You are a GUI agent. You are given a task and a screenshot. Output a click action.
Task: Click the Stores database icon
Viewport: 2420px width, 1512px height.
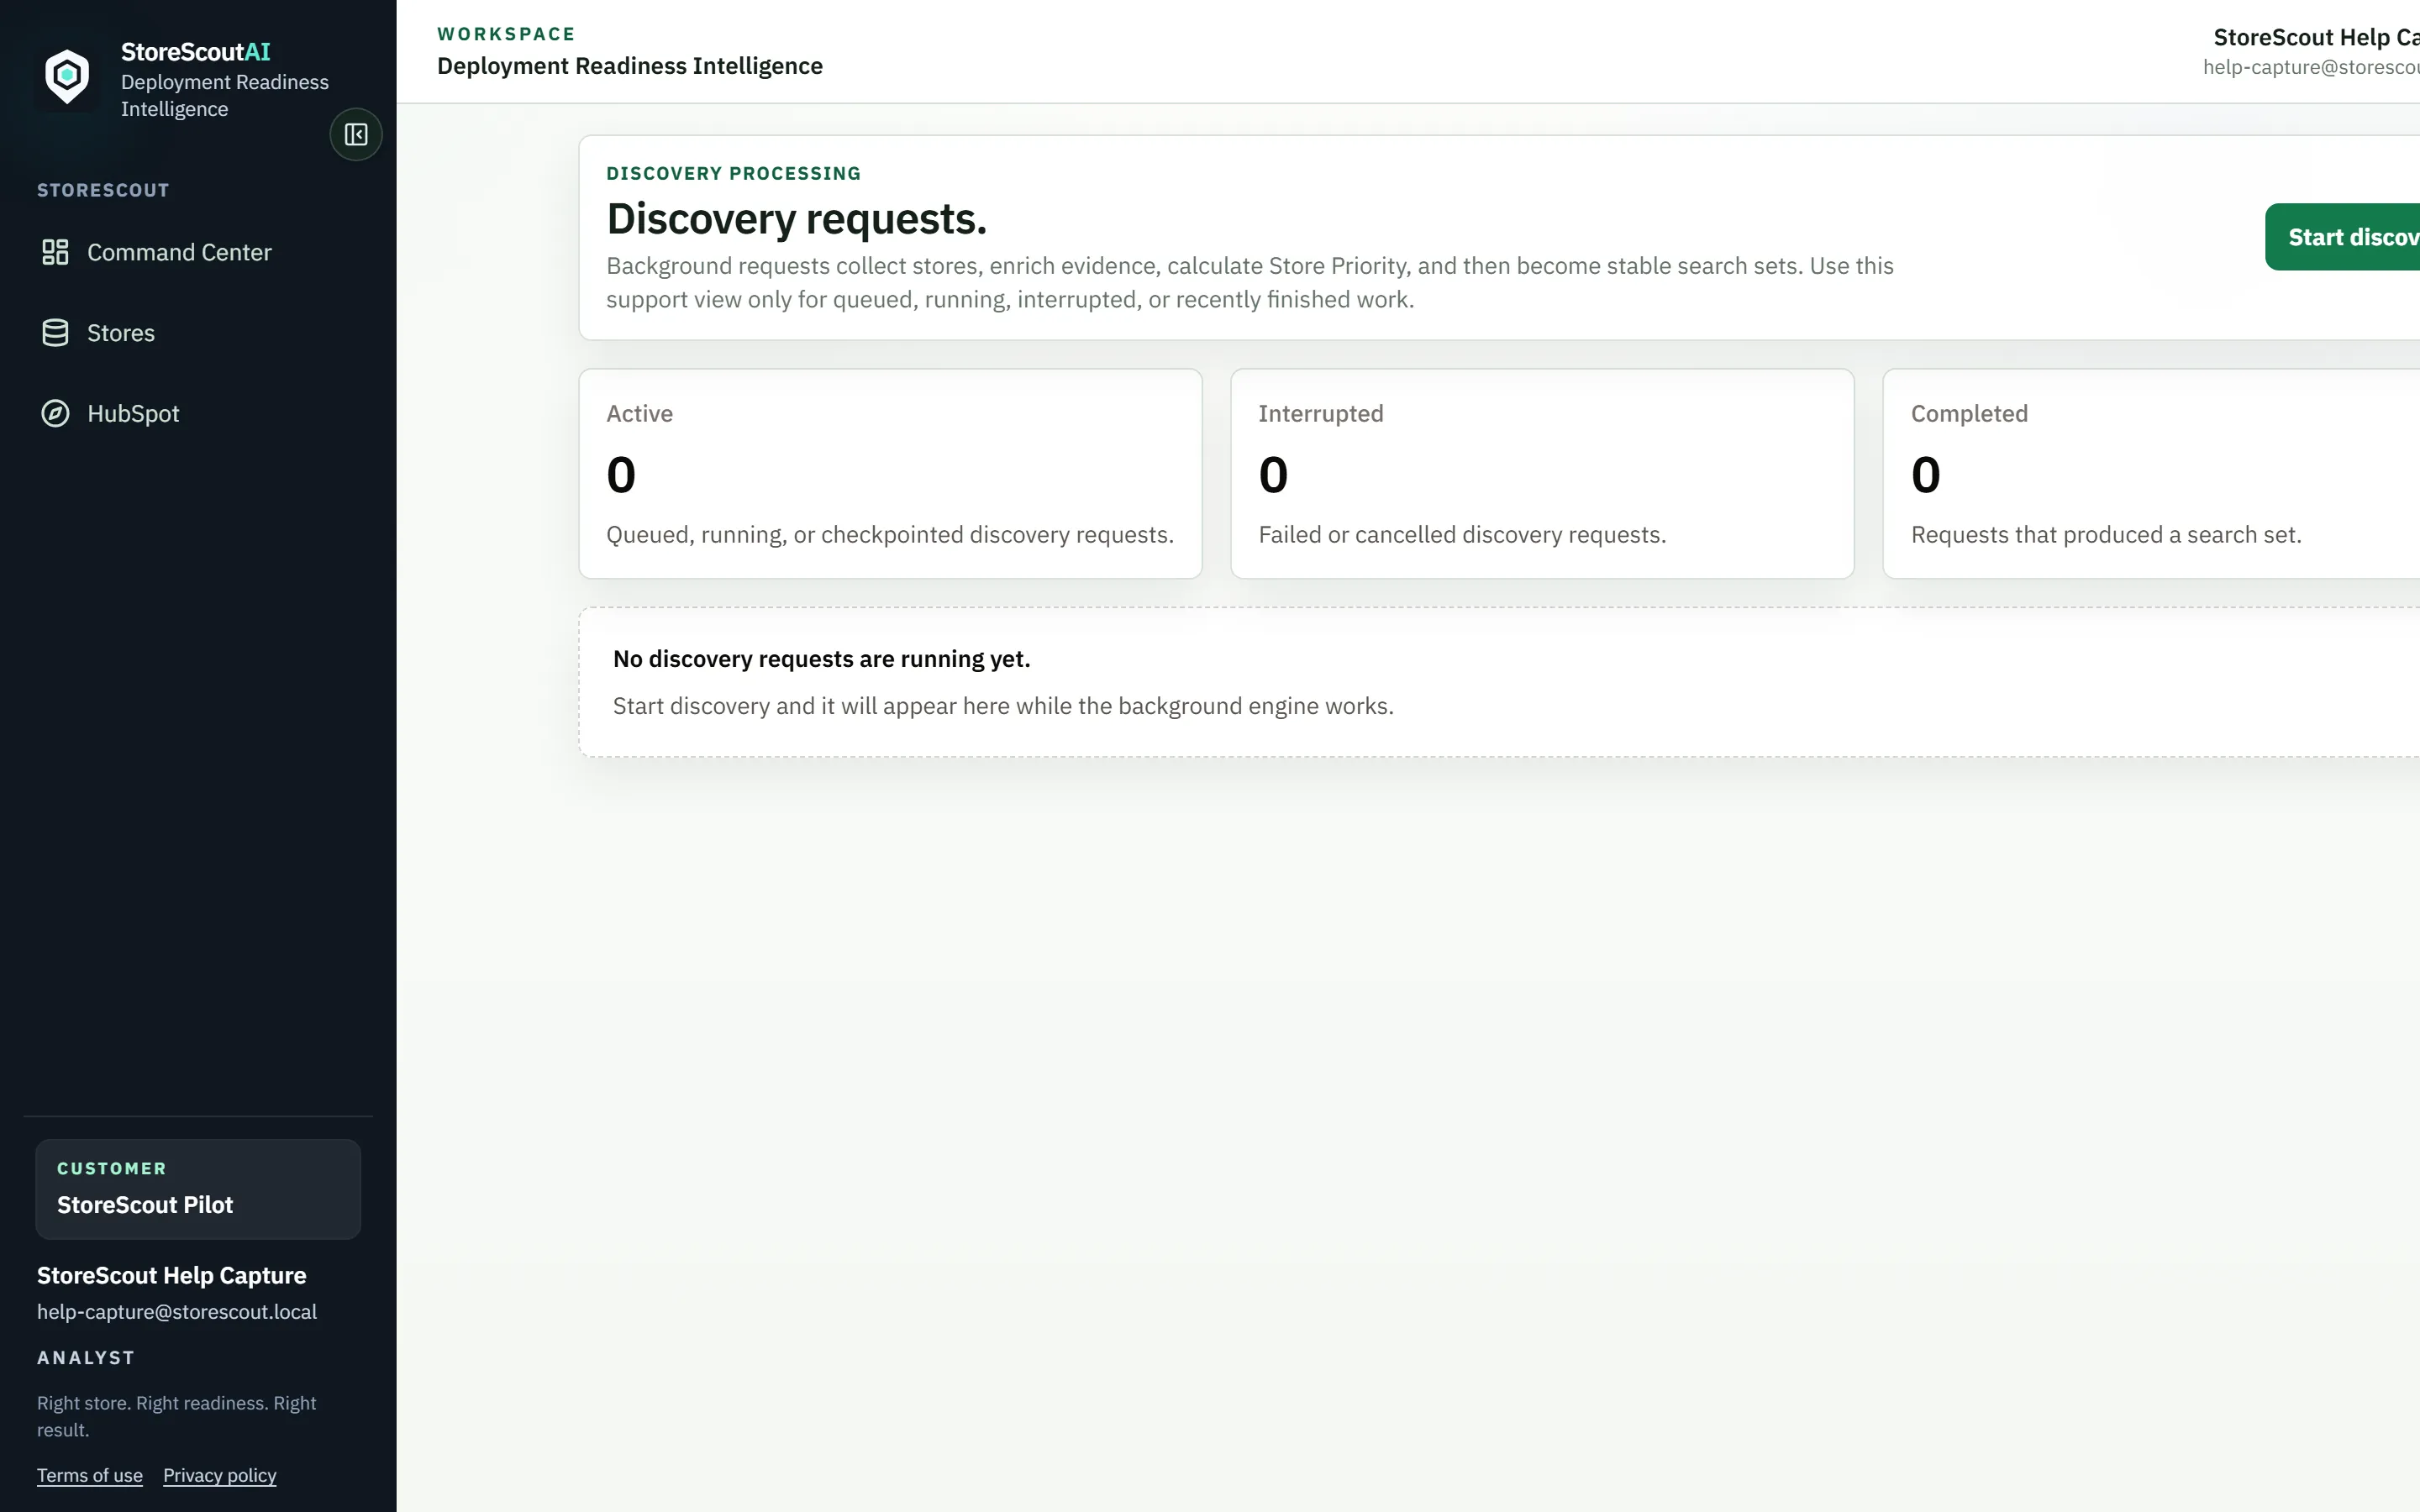click(55, 333)
